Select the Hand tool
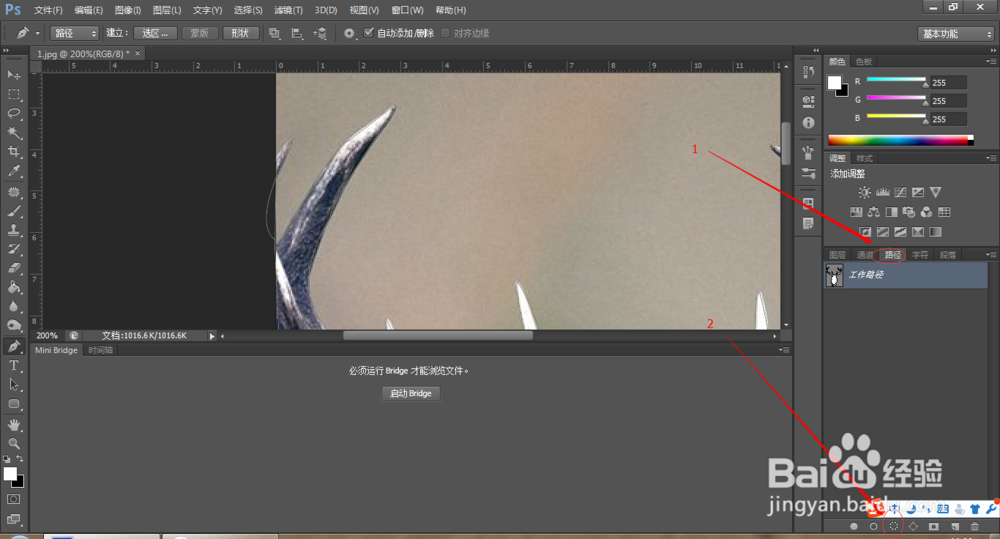 coord(13,425)
